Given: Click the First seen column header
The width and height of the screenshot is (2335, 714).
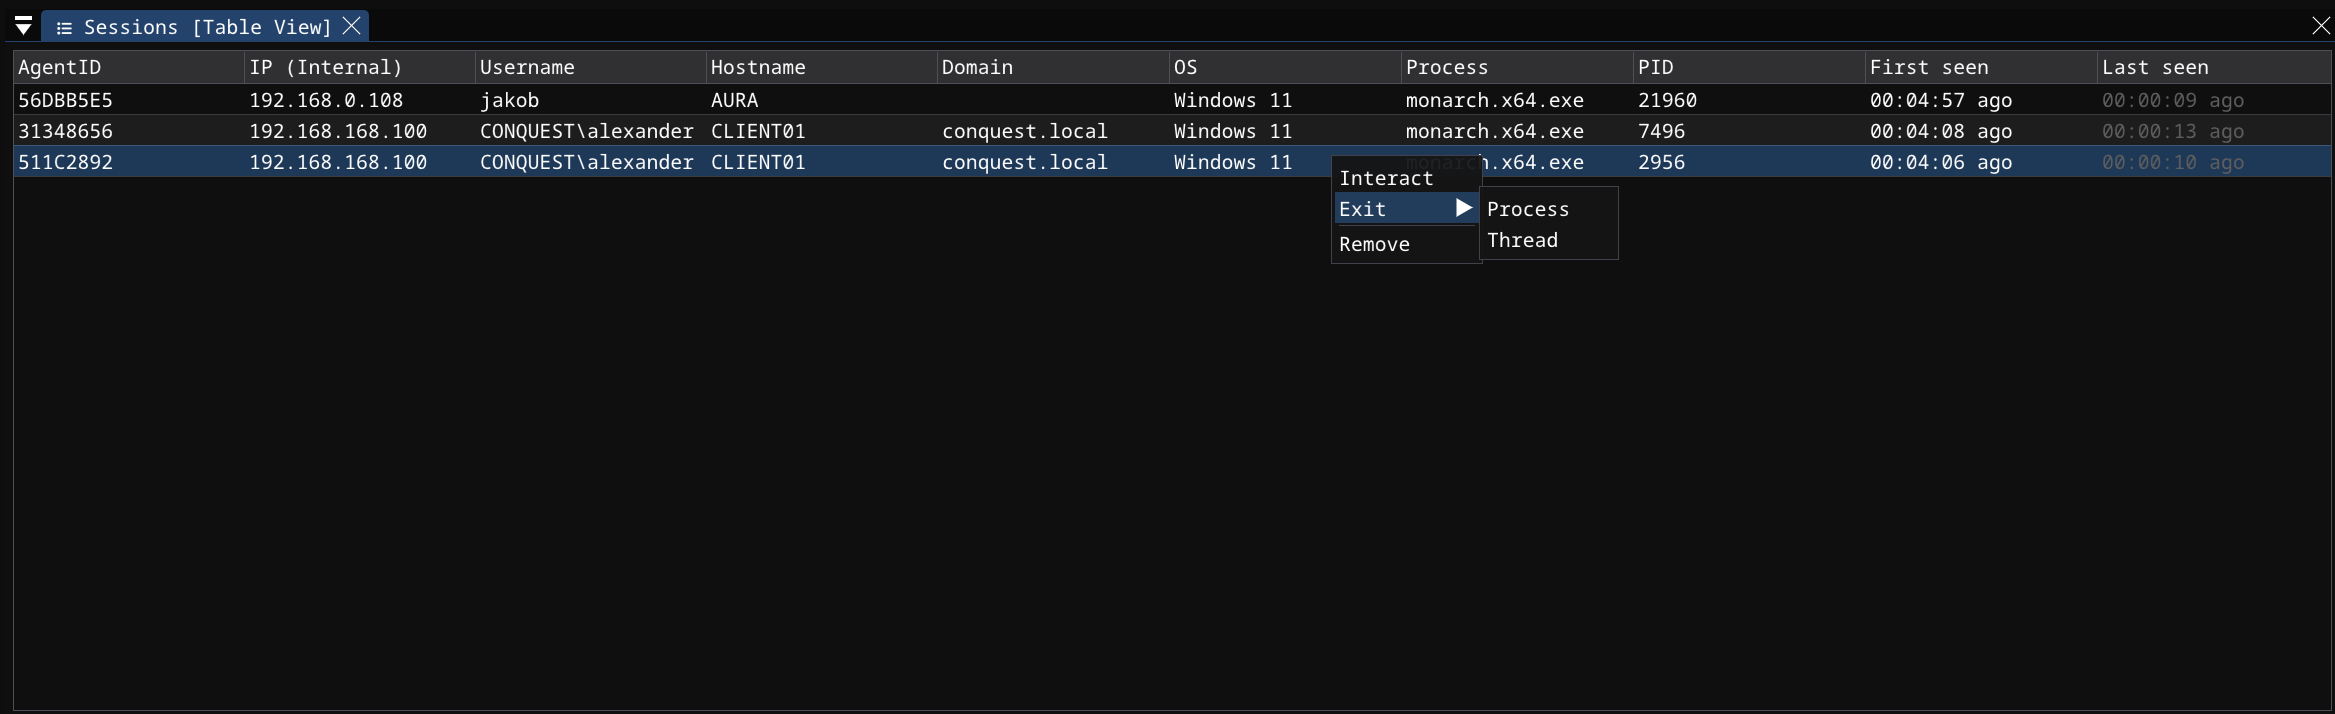Looking at the screenshot, I should click(x=1928, y=67).
